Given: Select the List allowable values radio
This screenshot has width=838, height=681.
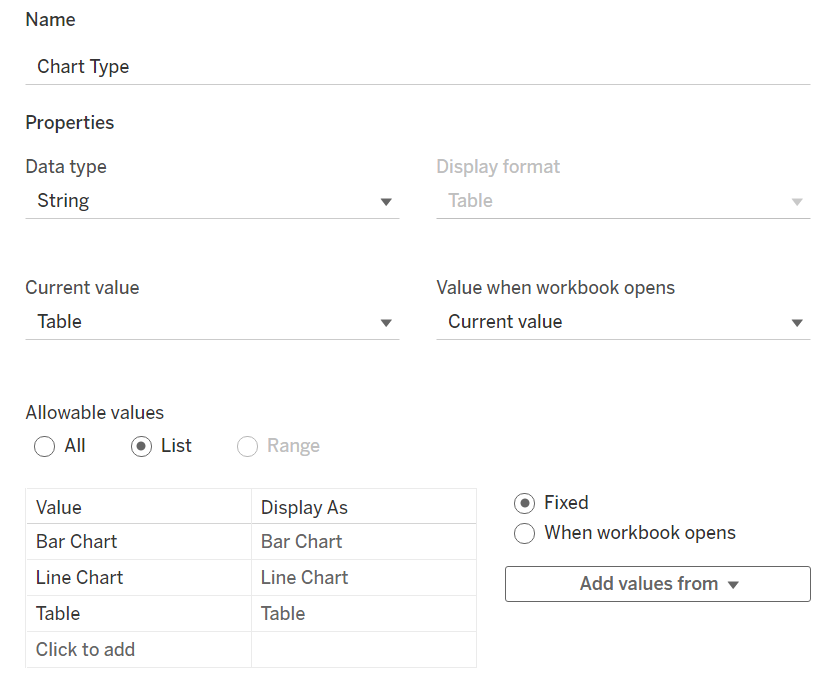Looking at the screenshot, I should click(x=141, y=446).
